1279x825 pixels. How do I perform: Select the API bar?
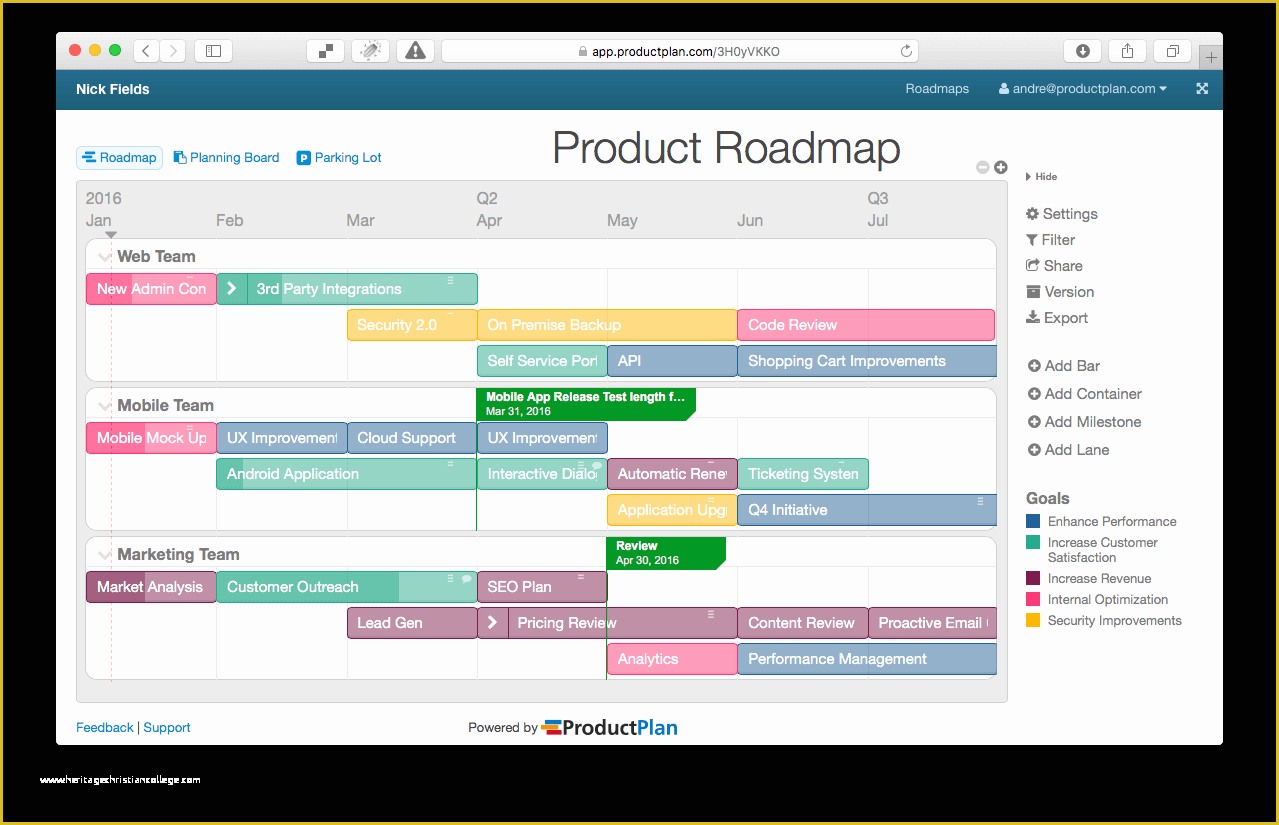672,361
